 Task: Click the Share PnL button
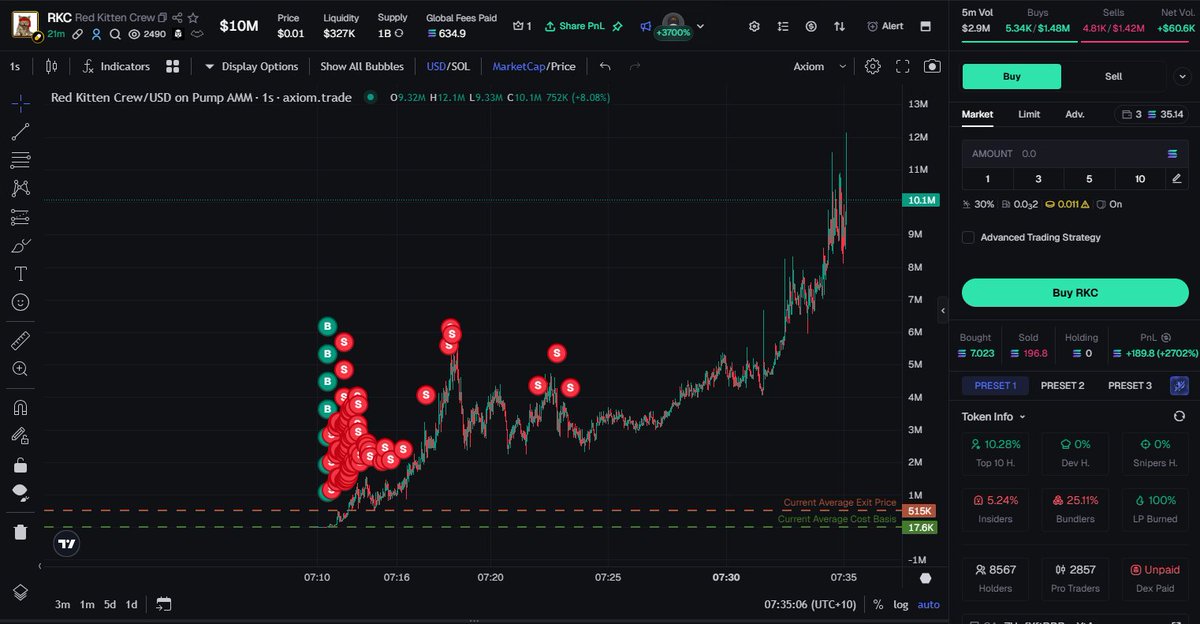click(x=574, y=26)
